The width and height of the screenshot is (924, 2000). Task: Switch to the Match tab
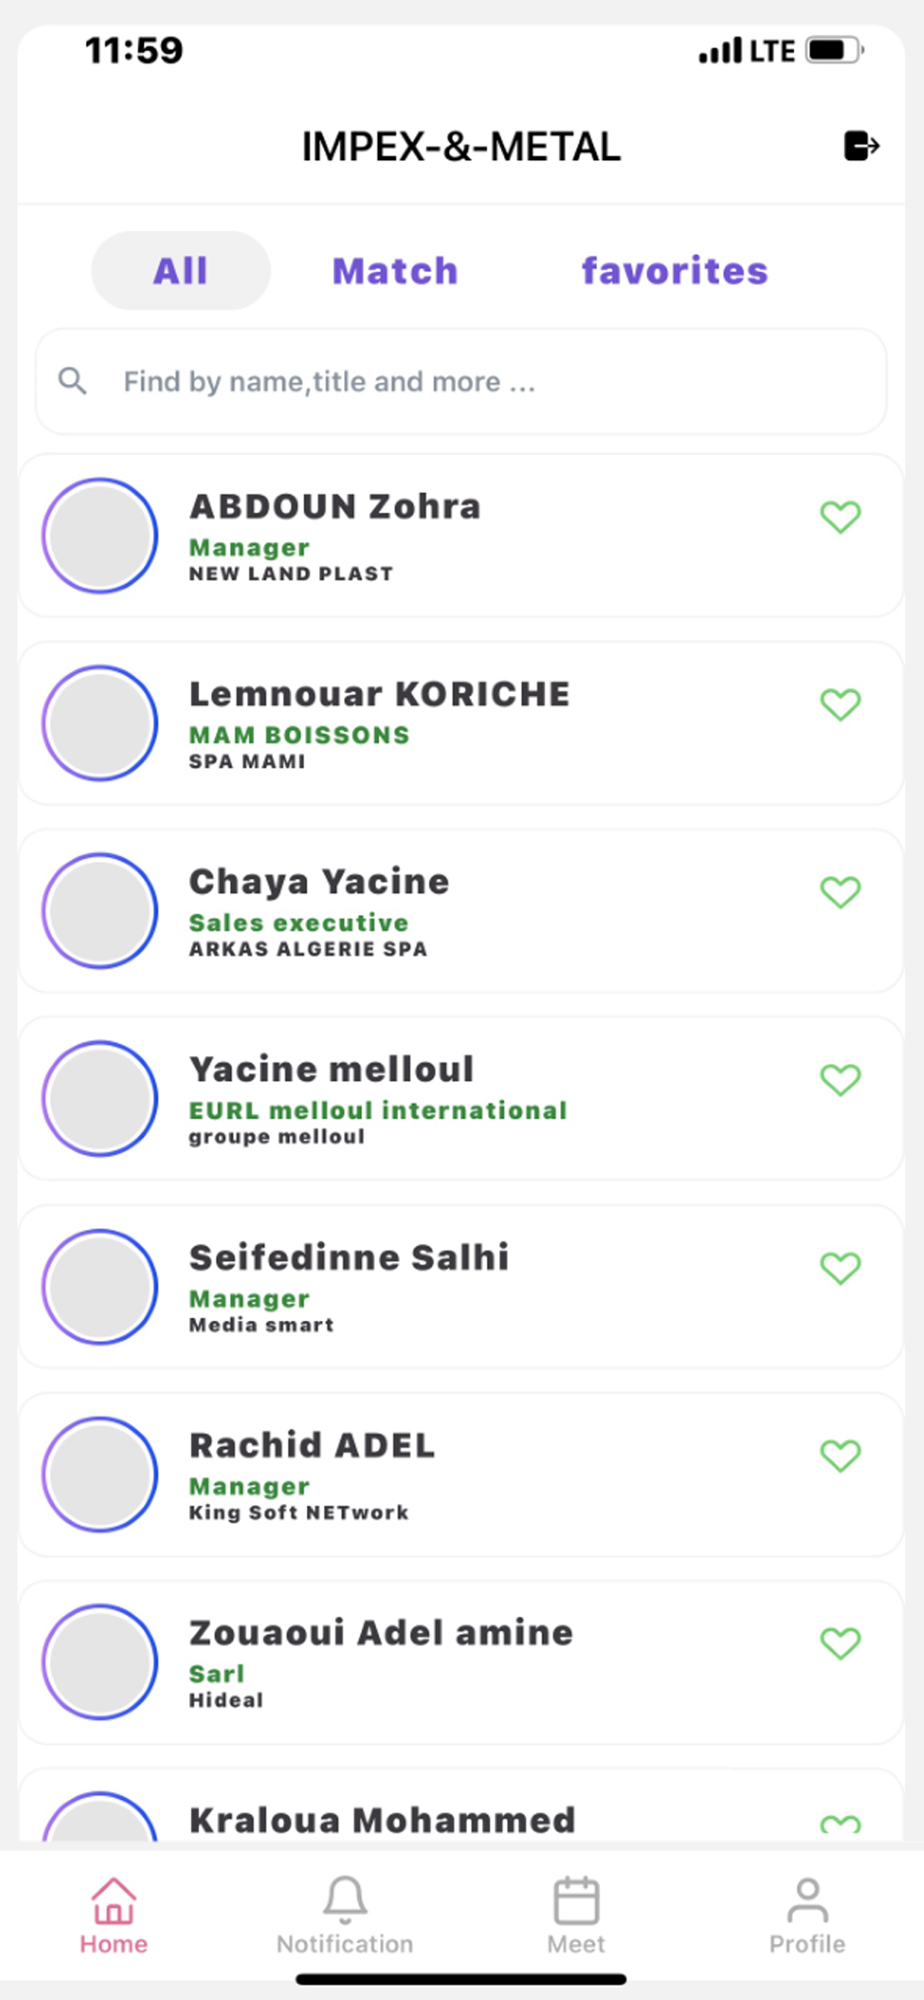tap(395, 271)
